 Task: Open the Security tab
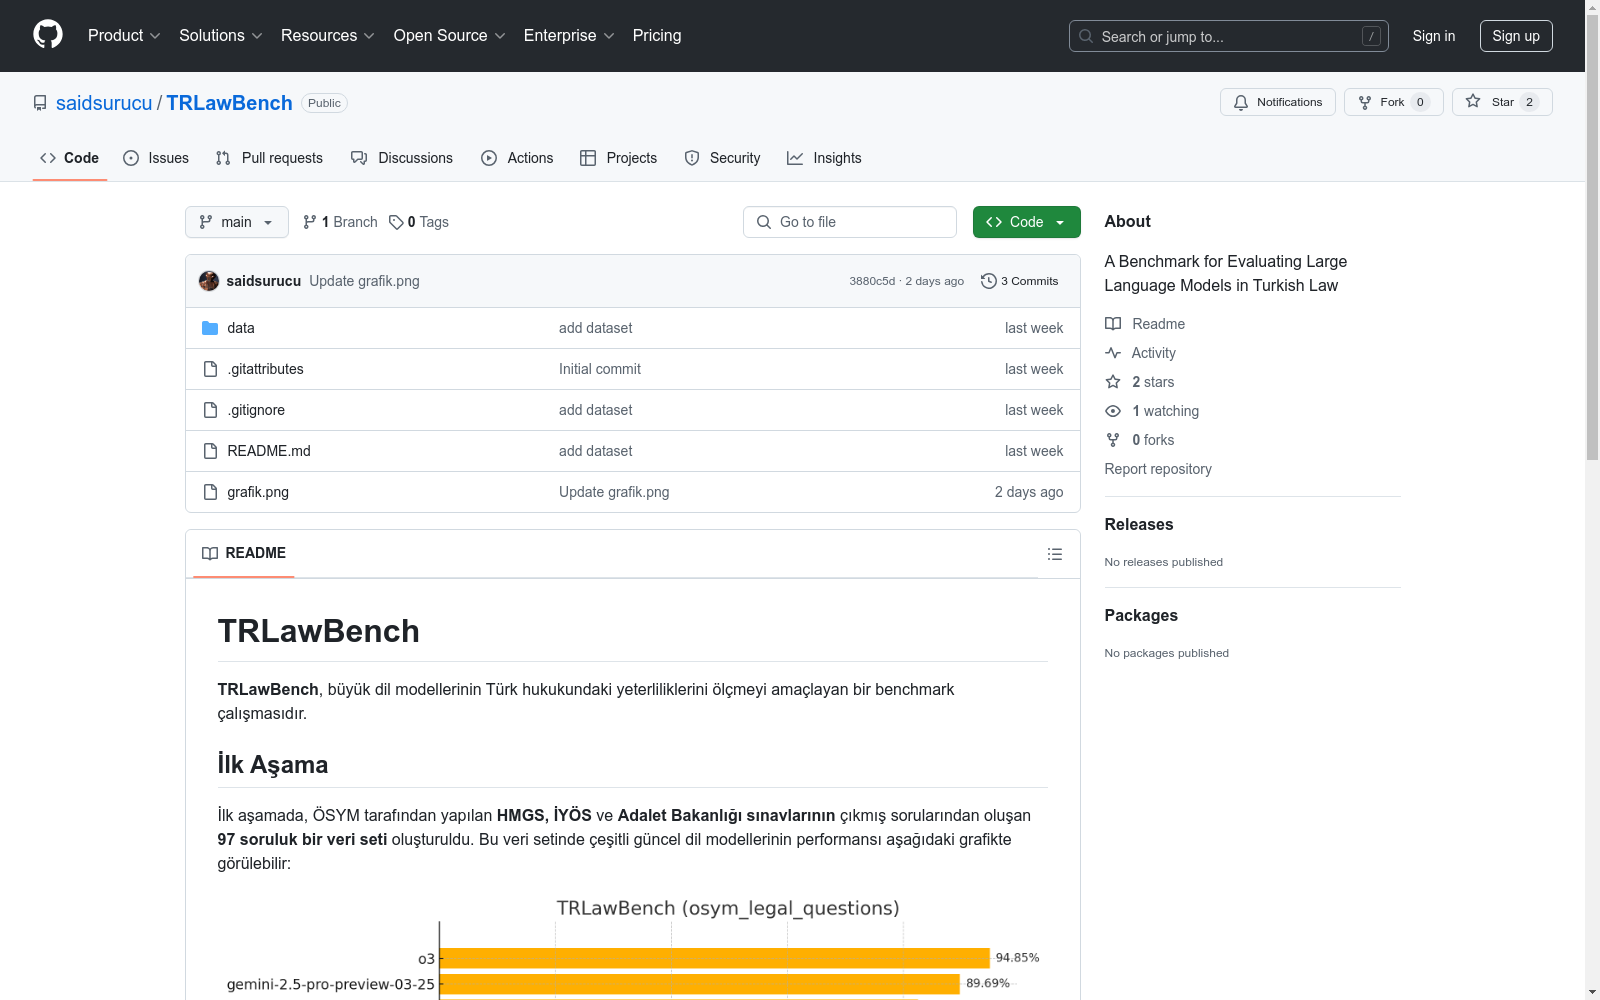tap(722, 158)
